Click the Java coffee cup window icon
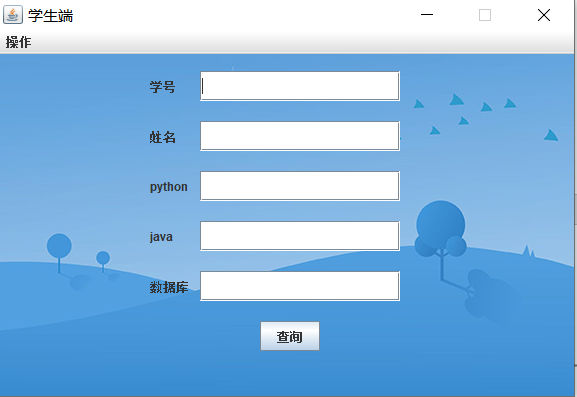Screen dimensions: 577x397 13,15
